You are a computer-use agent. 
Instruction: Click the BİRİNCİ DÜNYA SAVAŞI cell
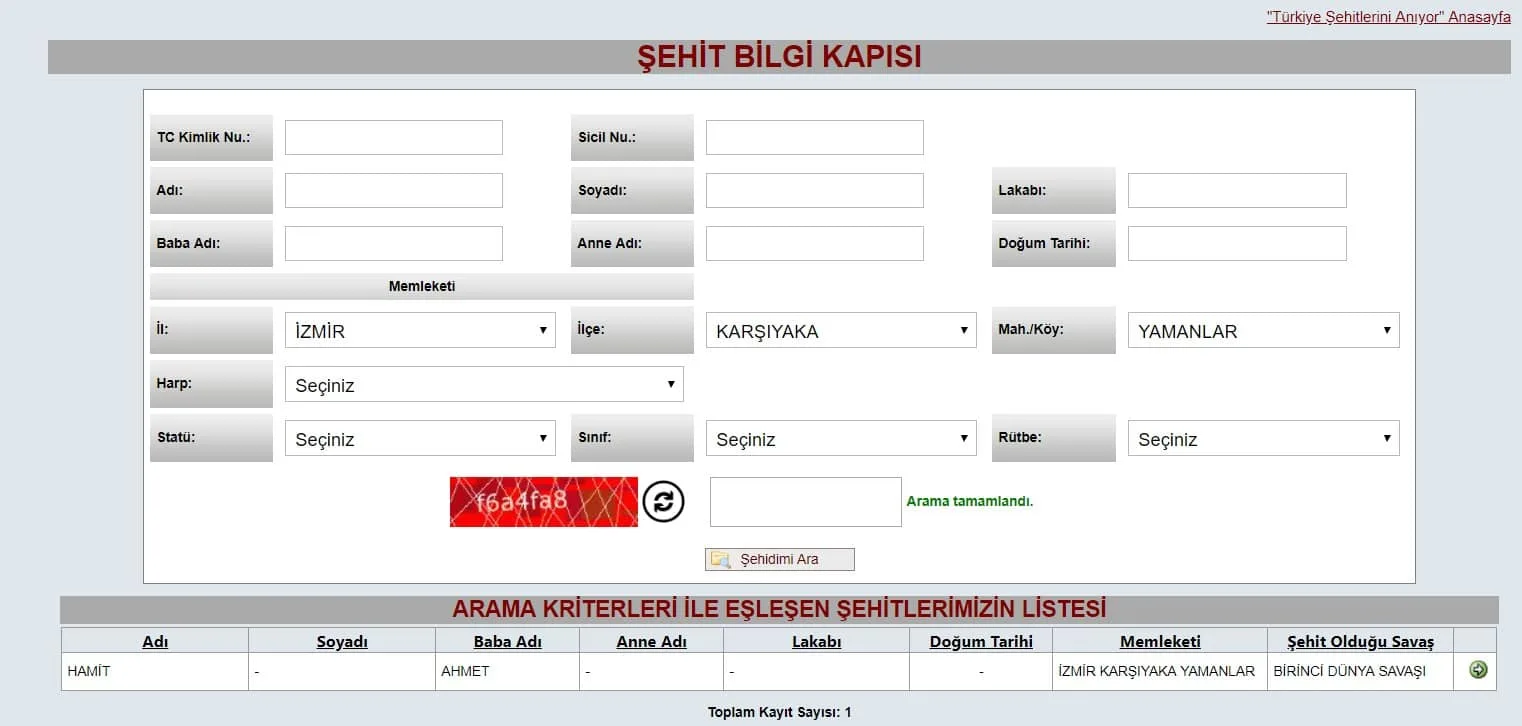pos(1360,671)
